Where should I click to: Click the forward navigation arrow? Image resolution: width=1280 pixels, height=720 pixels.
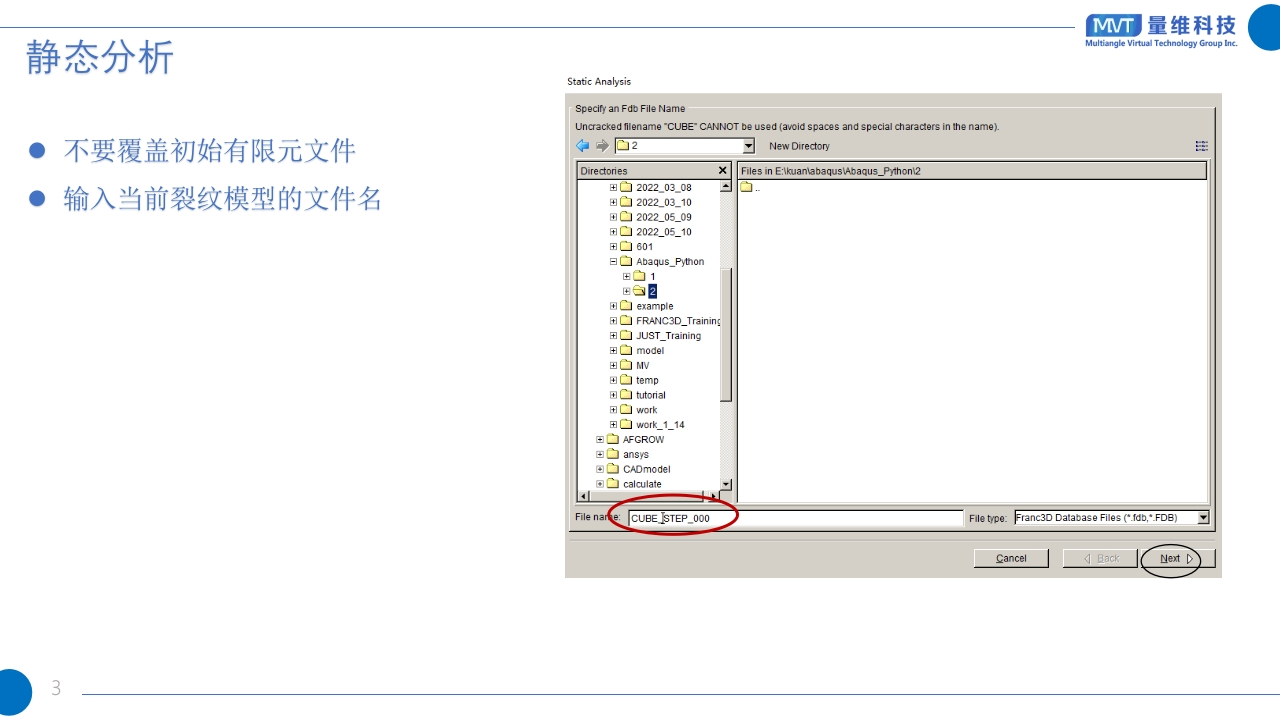602,146
